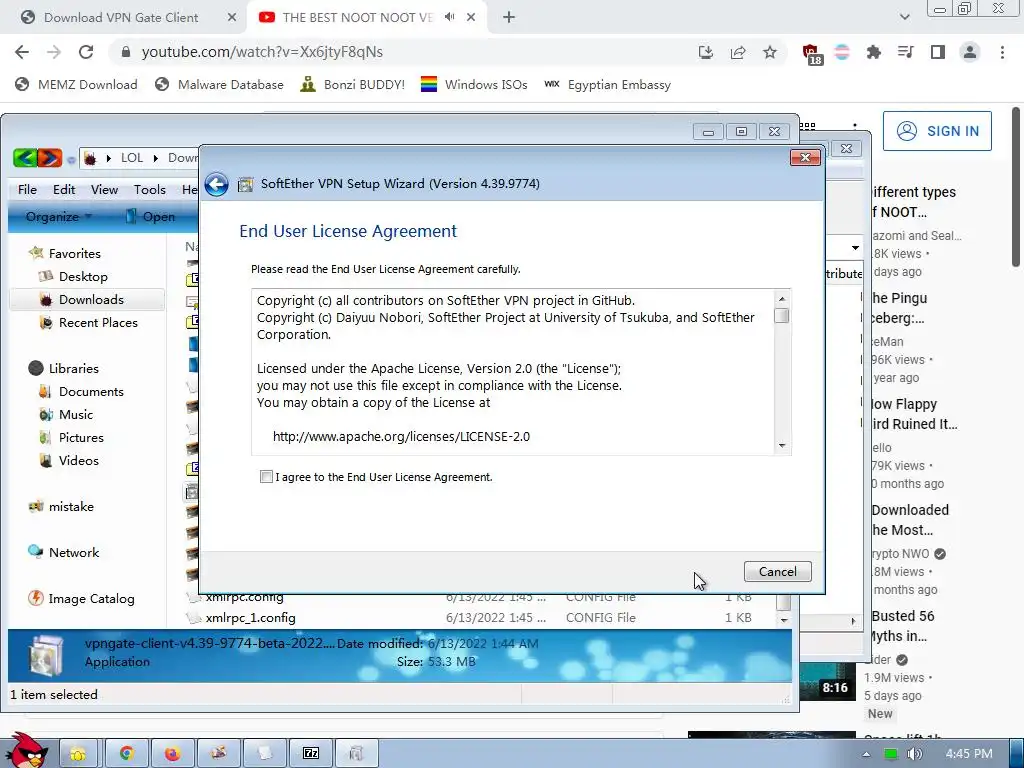The width and height of the screenshot is (1024, 768).
Task: Open Edit menu in Explorer window
Action: click(63, 189)
